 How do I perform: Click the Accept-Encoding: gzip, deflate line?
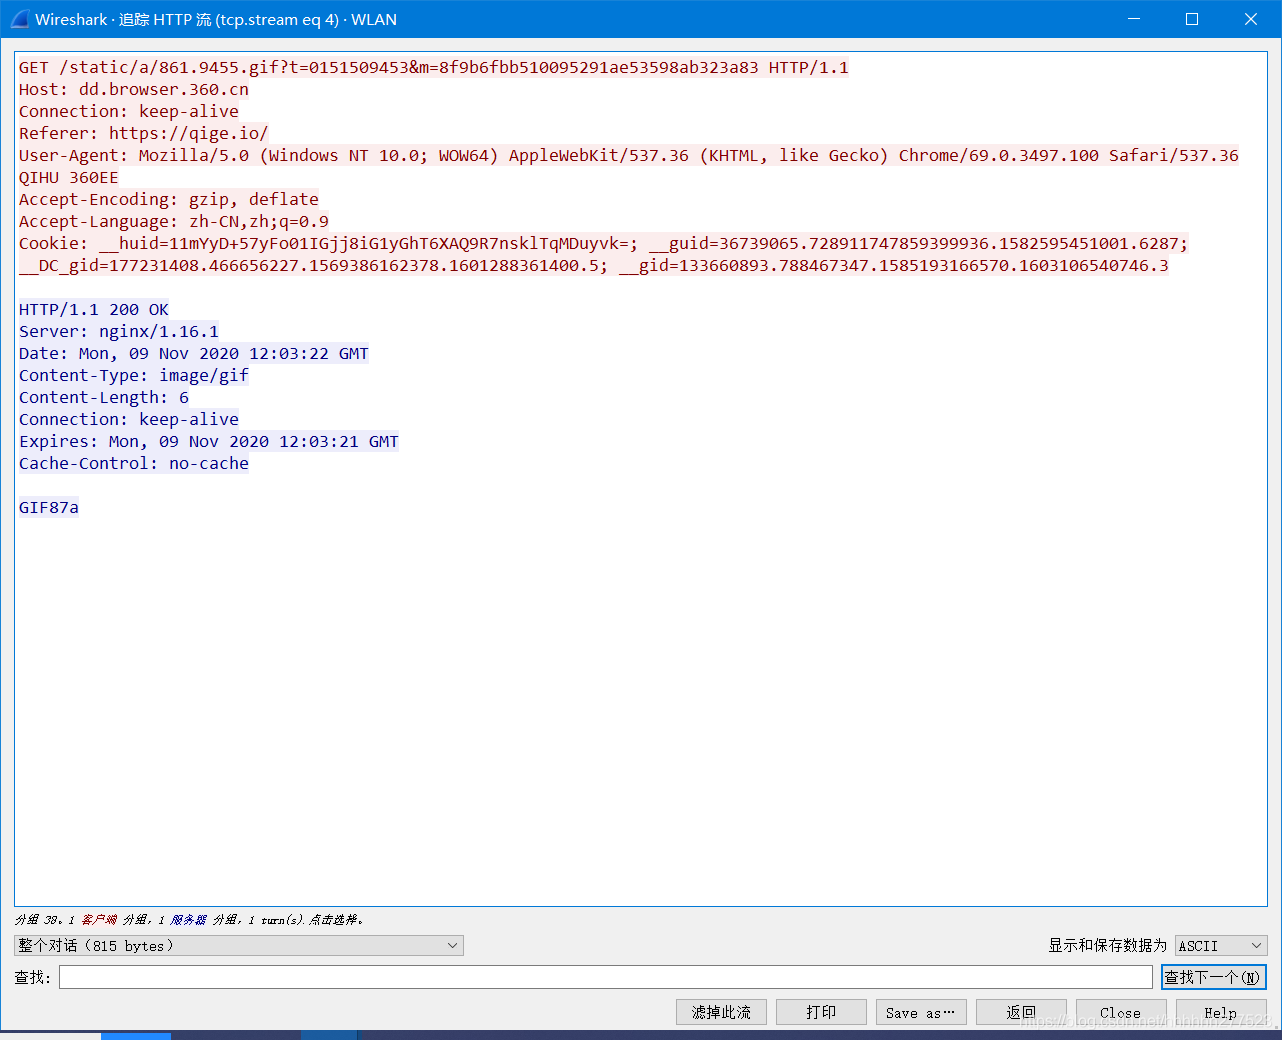click(x=168, y=199)
